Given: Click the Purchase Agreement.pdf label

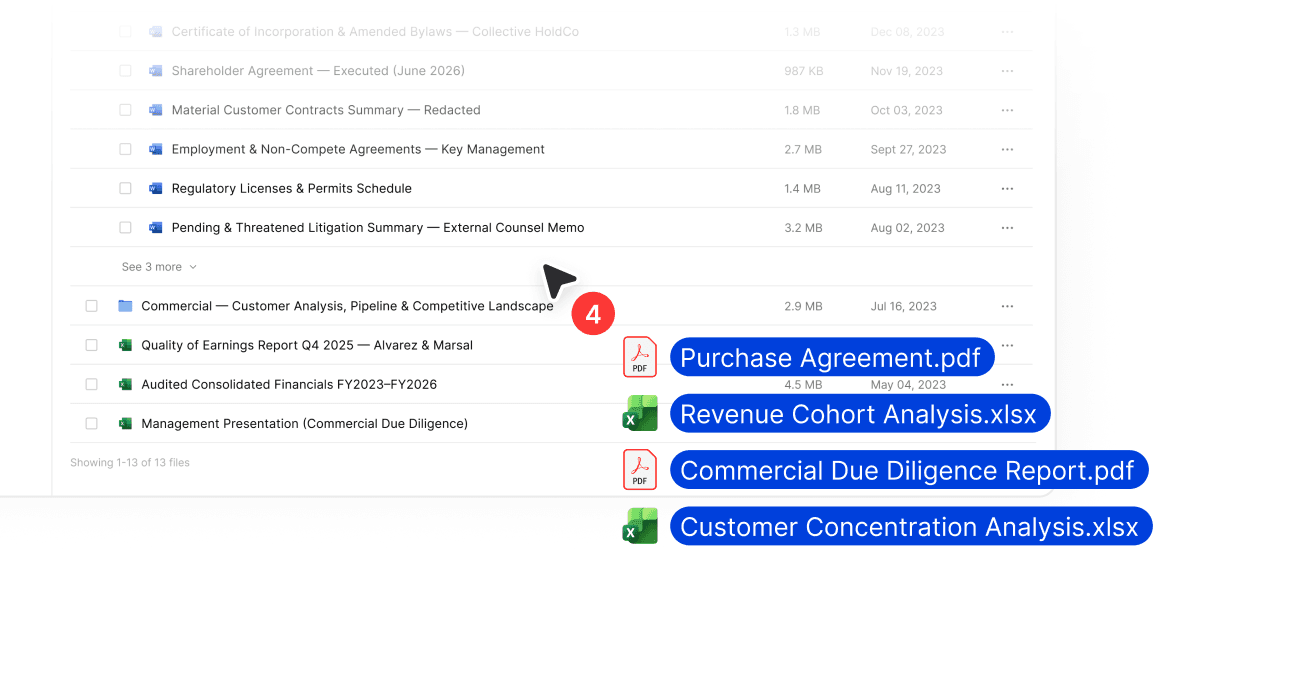Looking at the screenshot, I should [831, 358].
